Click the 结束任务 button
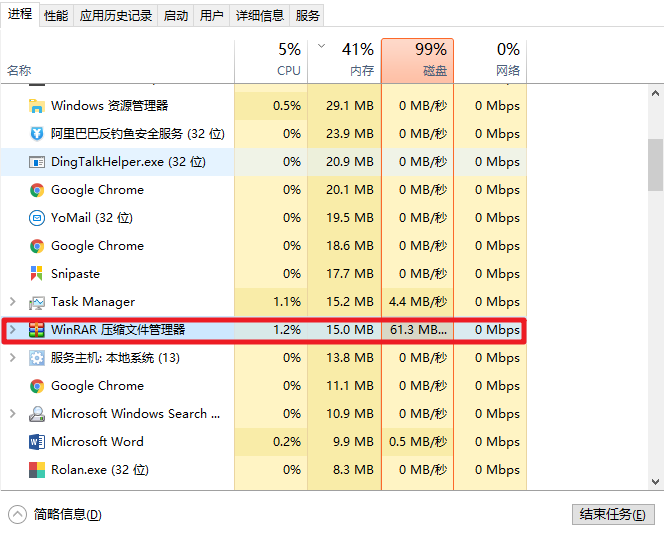This screenshot has width=664, height=539. 613,514
